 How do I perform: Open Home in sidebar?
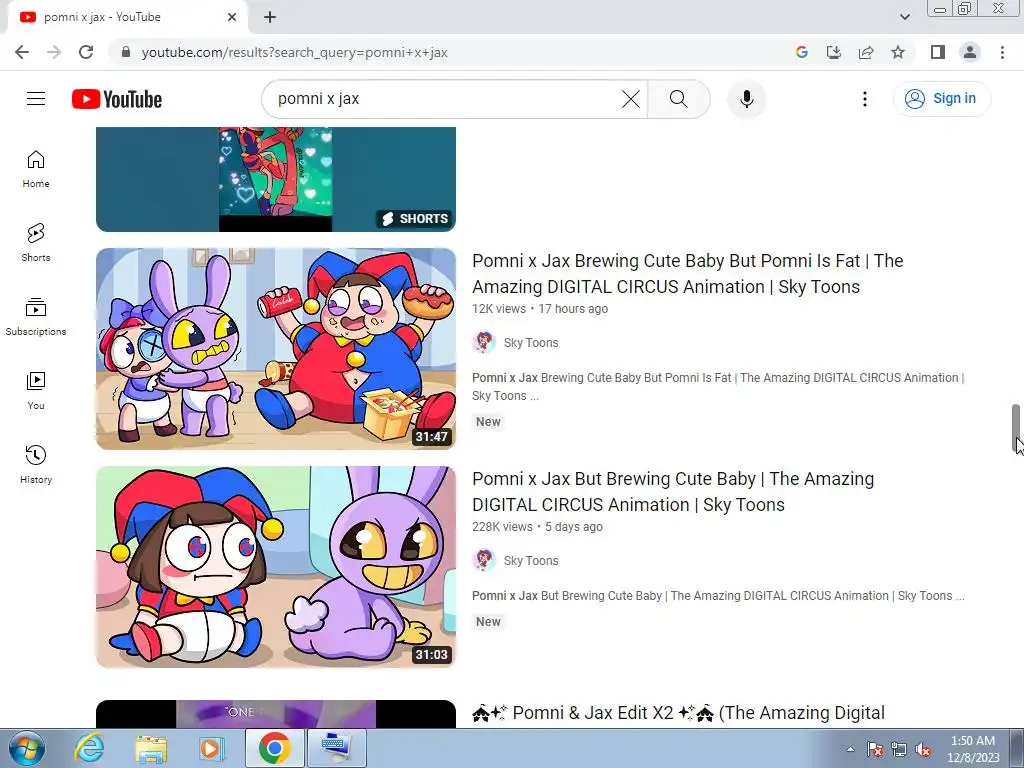(x=36, y=169)
